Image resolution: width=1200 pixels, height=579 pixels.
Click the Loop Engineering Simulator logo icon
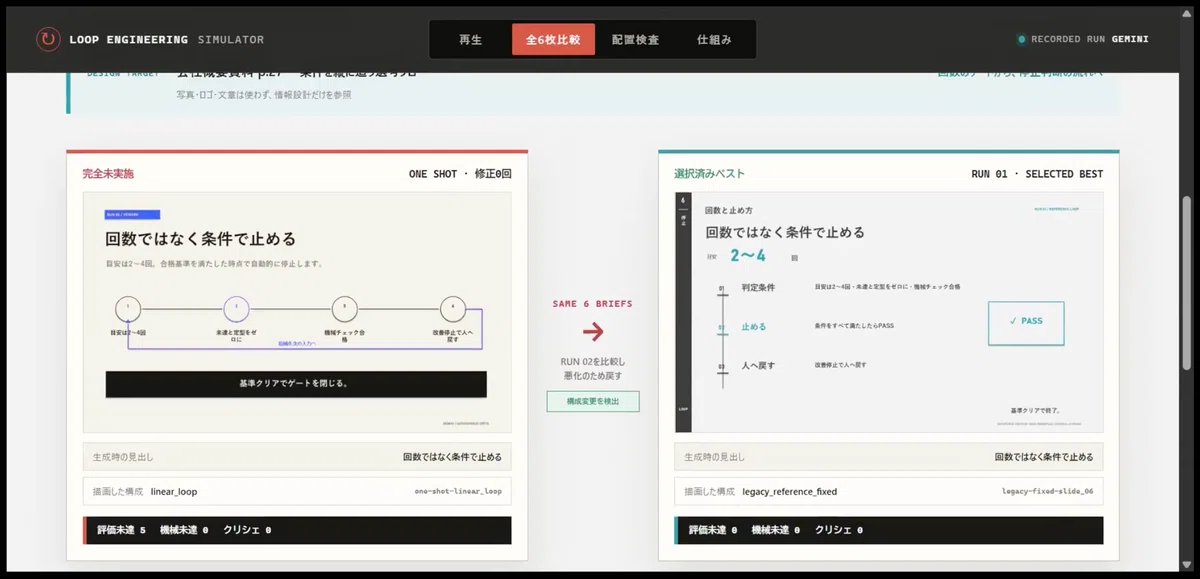coord(48,39)
